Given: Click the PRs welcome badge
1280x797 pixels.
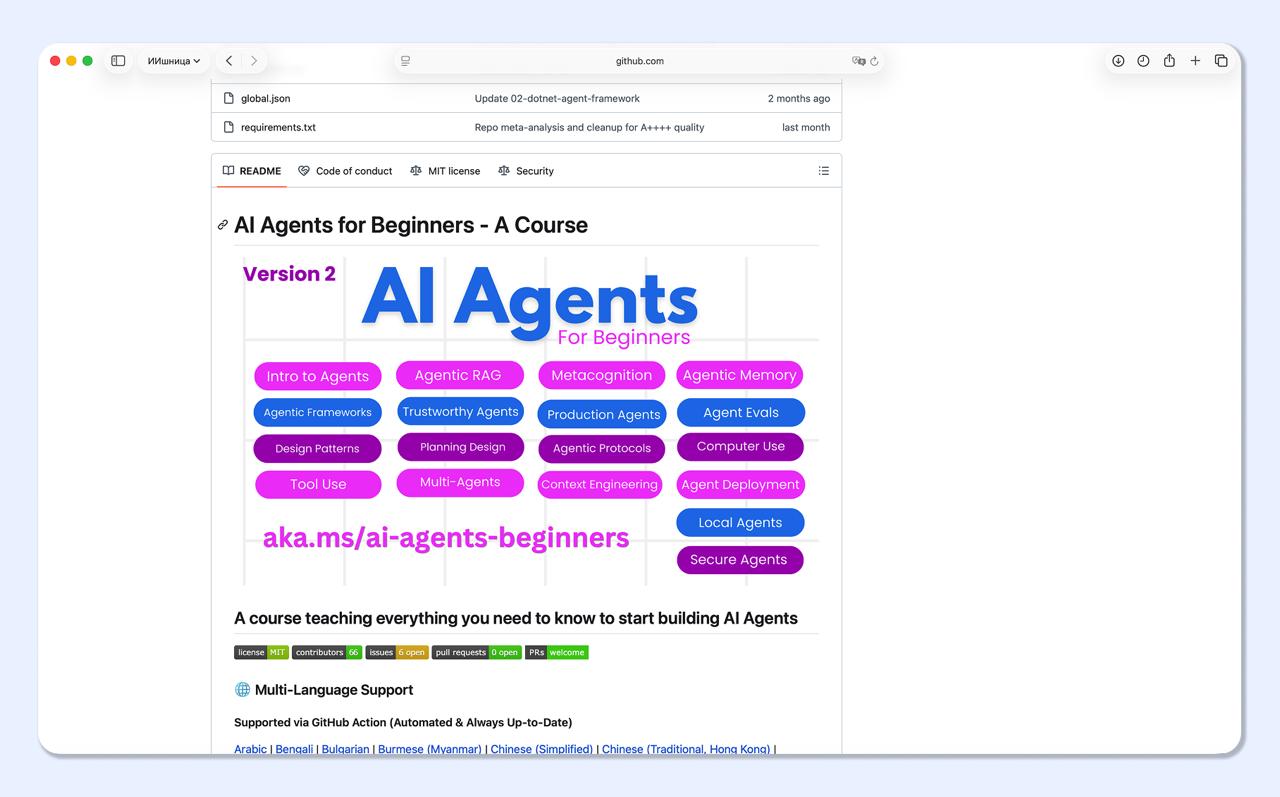Looking at the screenshot, I should [557, 652].
